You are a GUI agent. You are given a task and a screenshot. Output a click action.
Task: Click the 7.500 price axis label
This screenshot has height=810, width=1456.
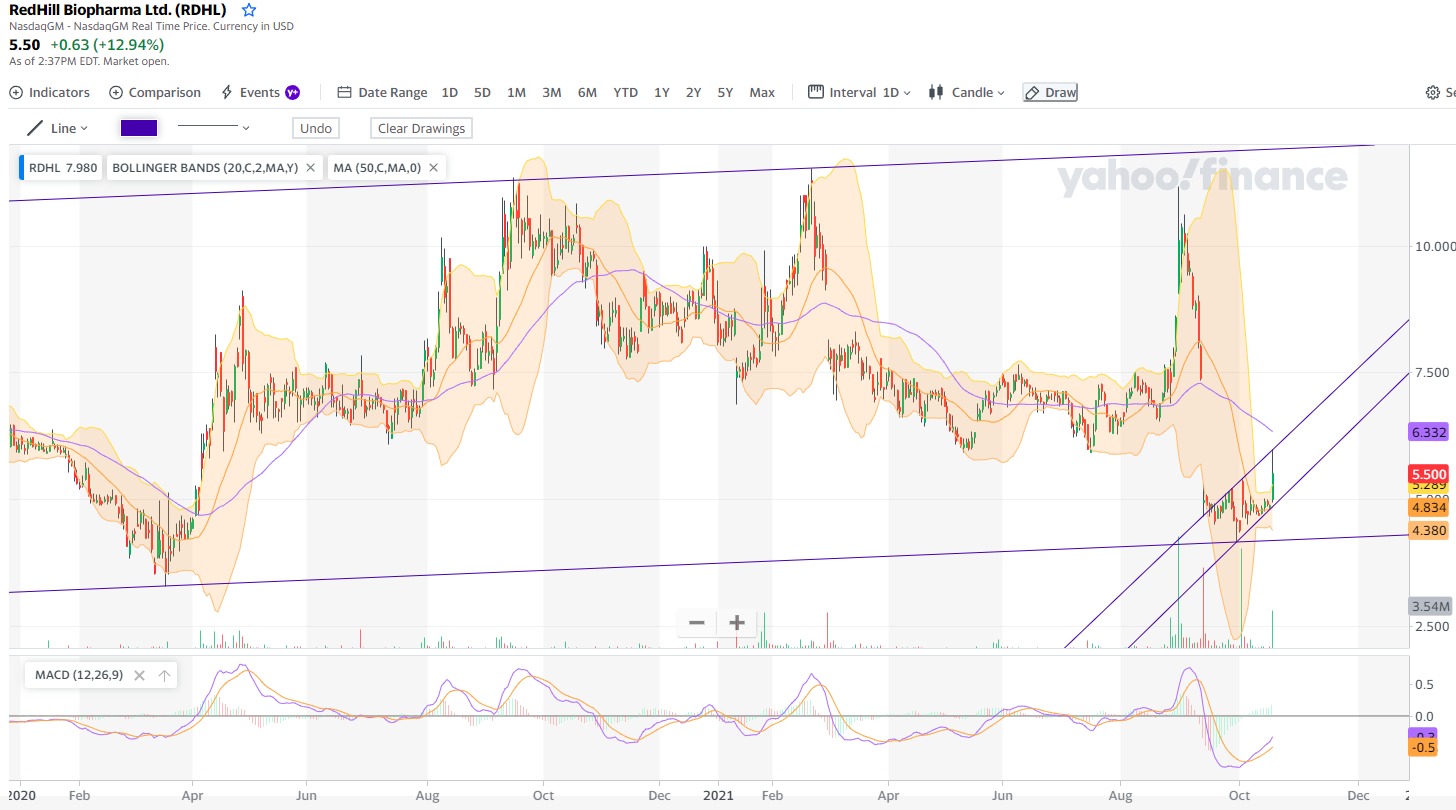[1430, 373]
